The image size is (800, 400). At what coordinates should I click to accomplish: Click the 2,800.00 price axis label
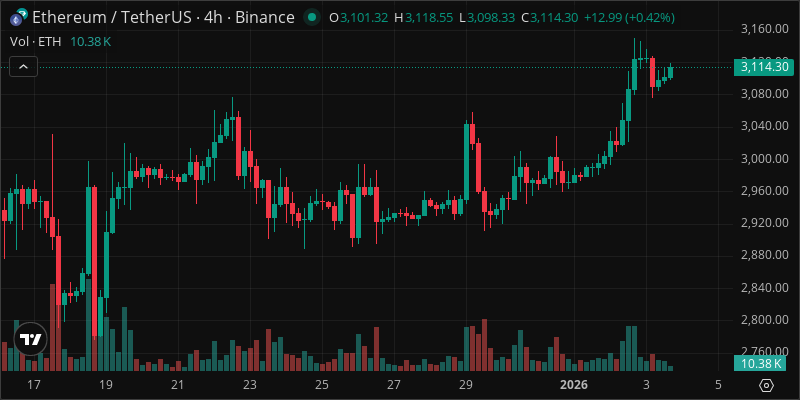(764, 320)
